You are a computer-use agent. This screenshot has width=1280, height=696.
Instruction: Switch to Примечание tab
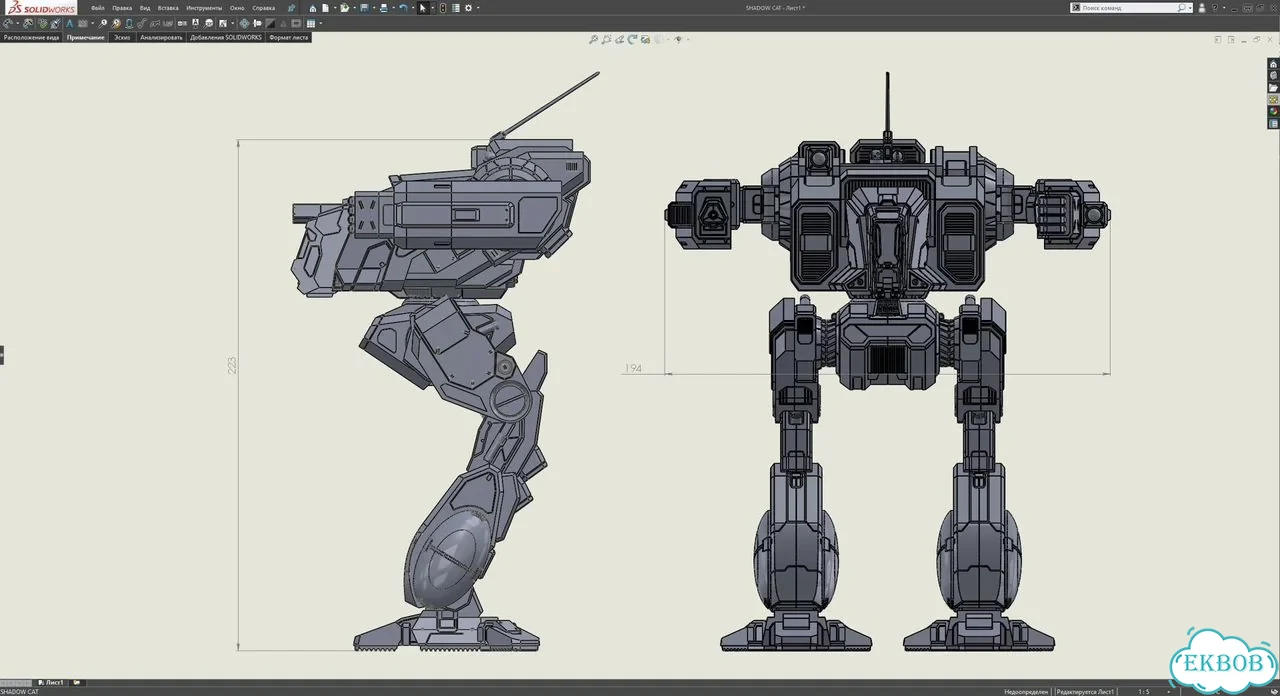(86, 37)
